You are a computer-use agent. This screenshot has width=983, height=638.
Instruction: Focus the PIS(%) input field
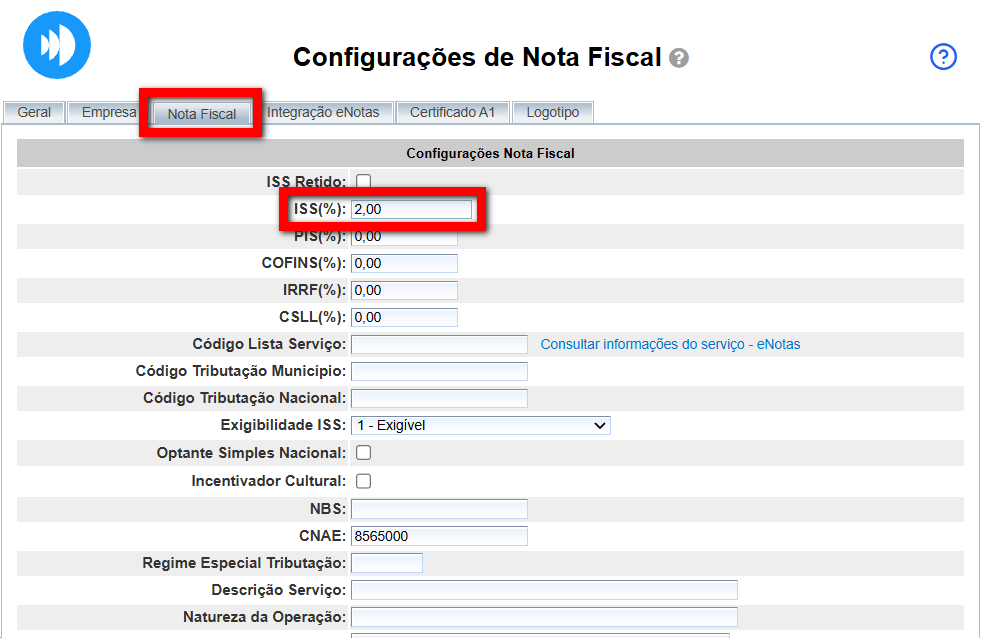click(x=404, y=238)
